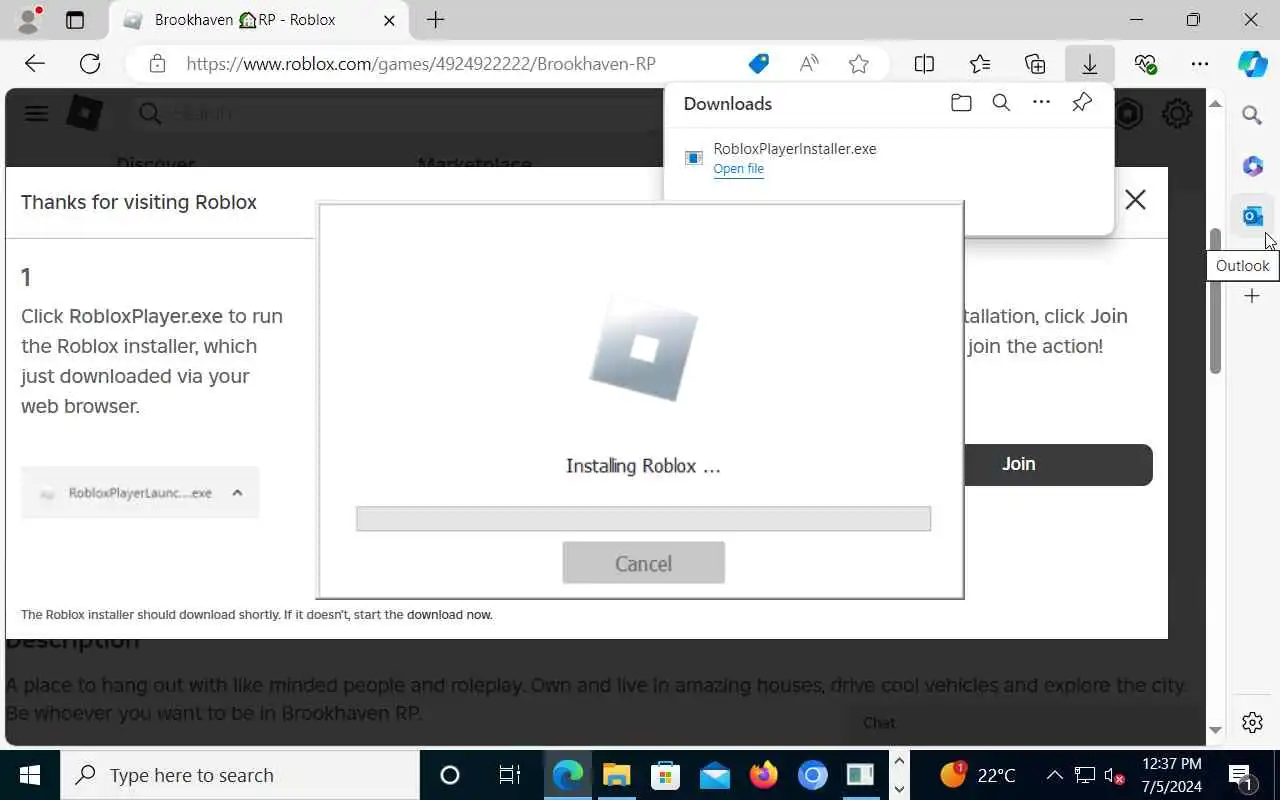Open File Explorer from taskbar

(616, 775)
